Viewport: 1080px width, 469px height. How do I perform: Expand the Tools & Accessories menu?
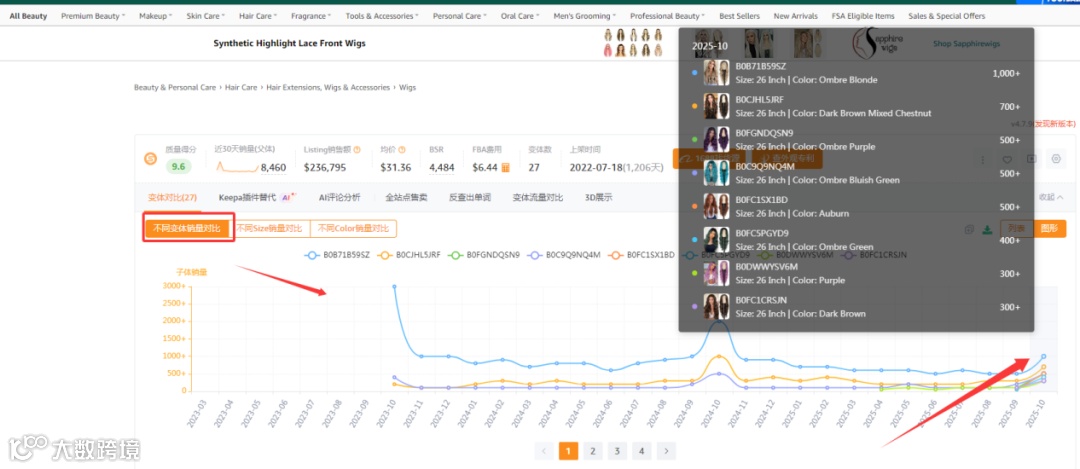click(382, 16)
